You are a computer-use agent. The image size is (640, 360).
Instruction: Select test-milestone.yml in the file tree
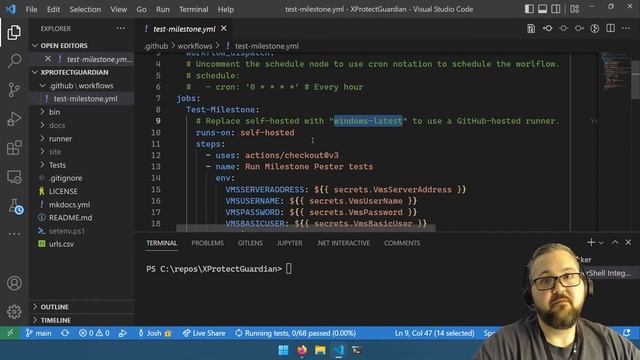click(x=85, y=99)
